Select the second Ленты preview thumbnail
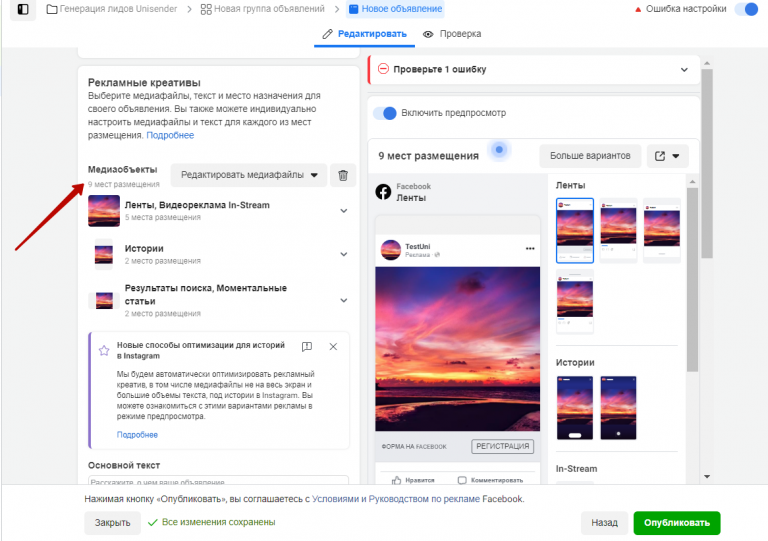Image resolution: width=768 pixels, height=541 pixels. point(618,230)
